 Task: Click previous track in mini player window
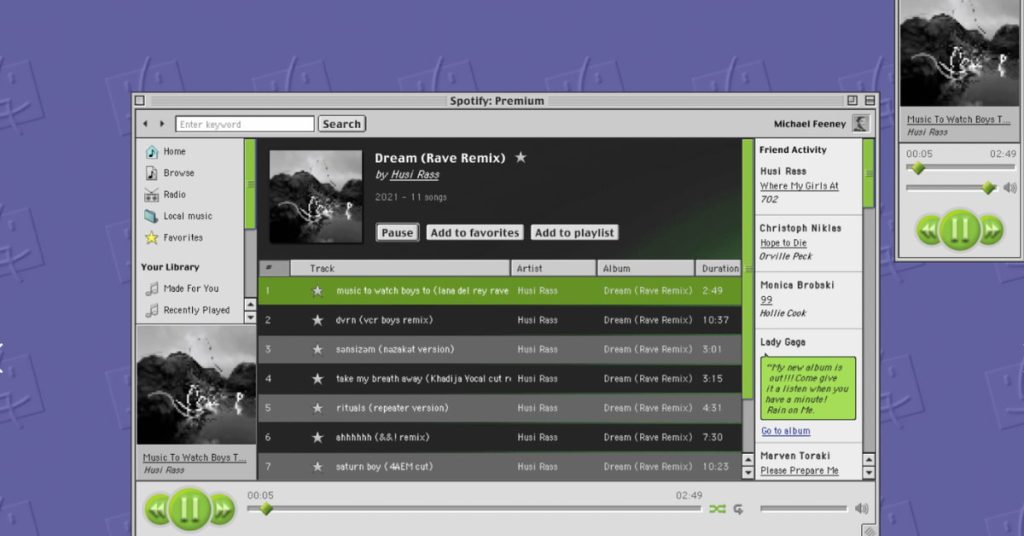click(929, 230)
